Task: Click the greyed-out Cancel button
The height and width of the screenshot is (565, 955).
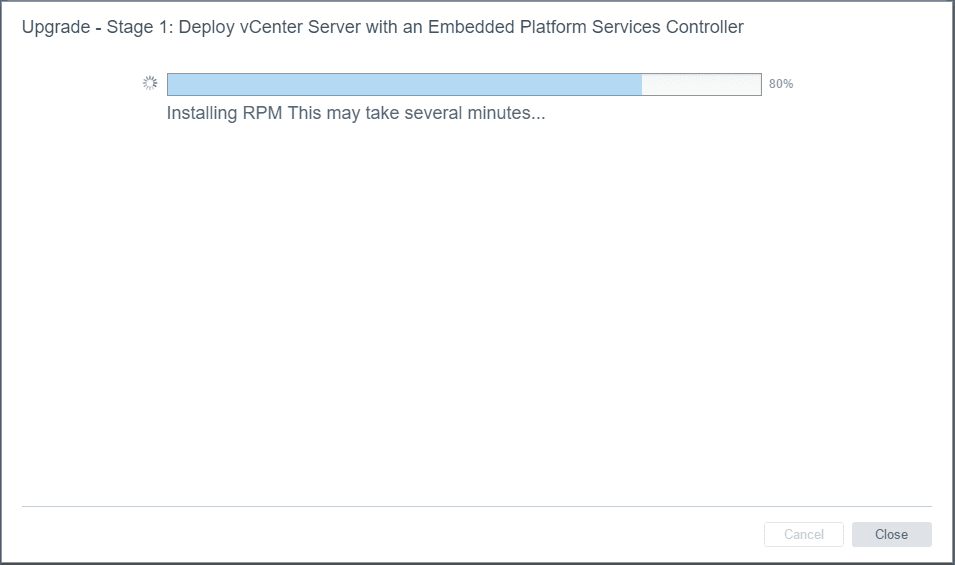Action: pos(803,535)
